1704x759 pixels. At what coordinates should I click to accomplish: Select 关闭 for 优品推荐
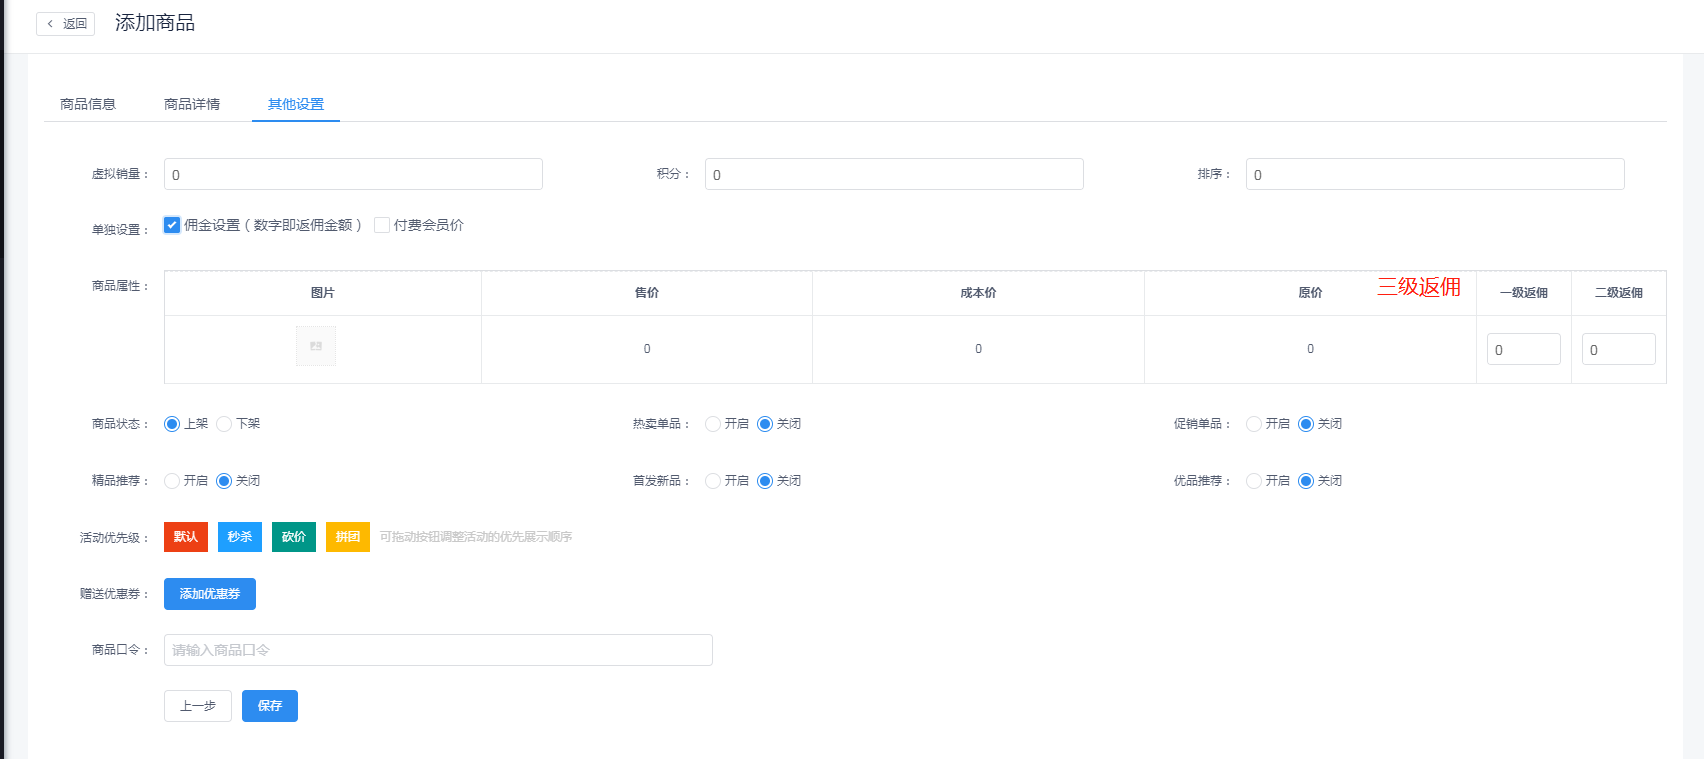[x=1306, y=481]
